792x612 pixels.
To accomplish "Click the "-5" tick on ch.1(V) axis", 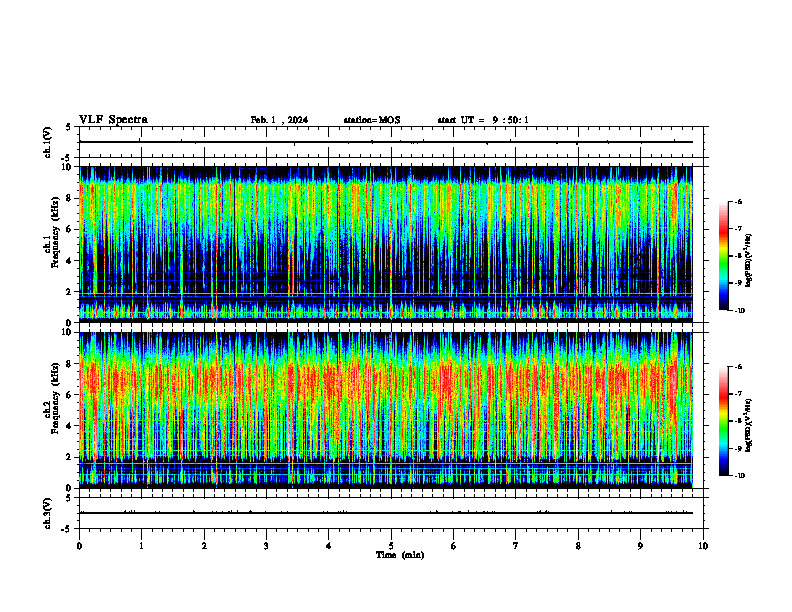I will [x=67, y=158].
